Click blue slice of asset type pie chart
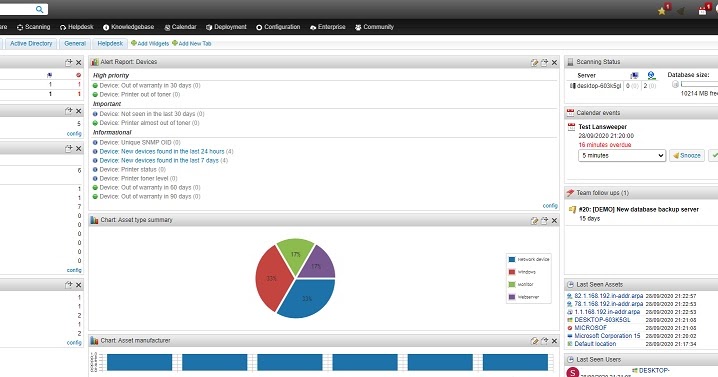Viewport: 718px width, 377px height. (306, 298)
